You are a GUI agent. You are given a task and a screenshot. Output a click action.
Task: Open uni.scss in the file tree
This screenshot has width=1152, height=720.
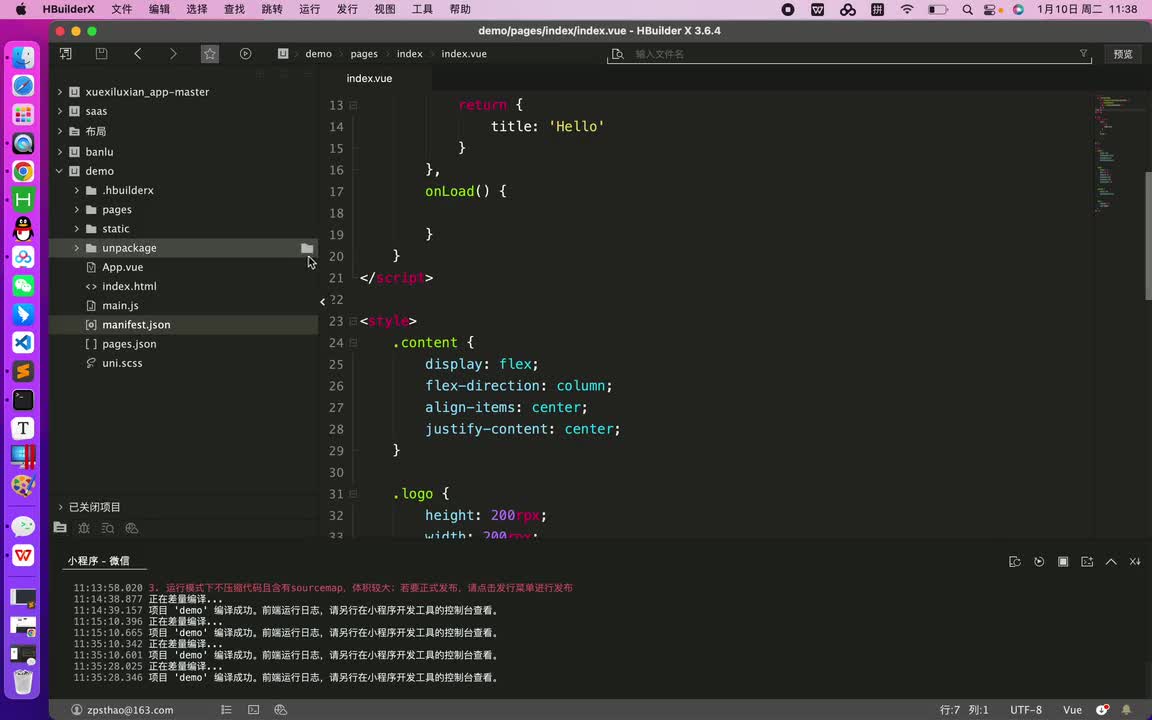[122, 363]
